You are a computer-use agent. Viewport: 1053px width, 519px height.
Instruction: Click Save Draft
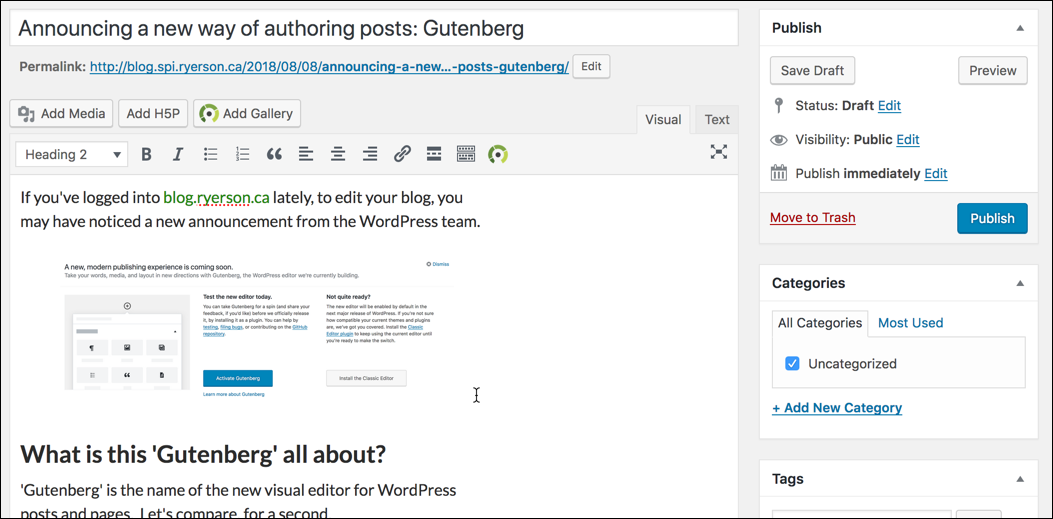pos(813,70)
